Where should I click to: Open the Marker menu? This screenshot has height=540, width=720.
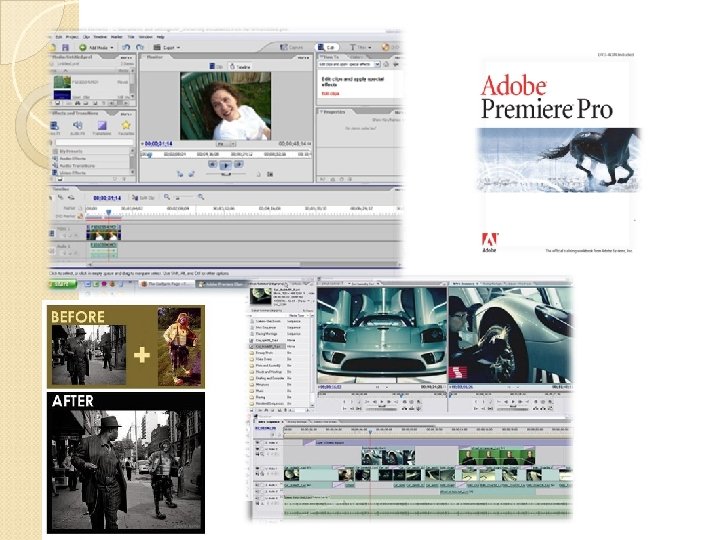117,37
